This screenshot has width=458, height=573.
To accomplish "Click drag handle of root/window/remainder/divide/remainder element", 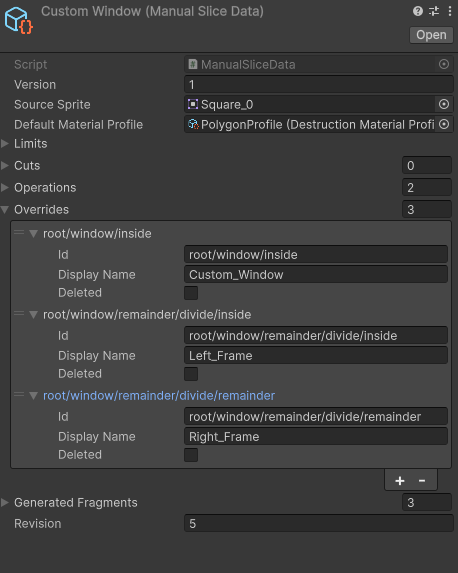I will 19,394.
